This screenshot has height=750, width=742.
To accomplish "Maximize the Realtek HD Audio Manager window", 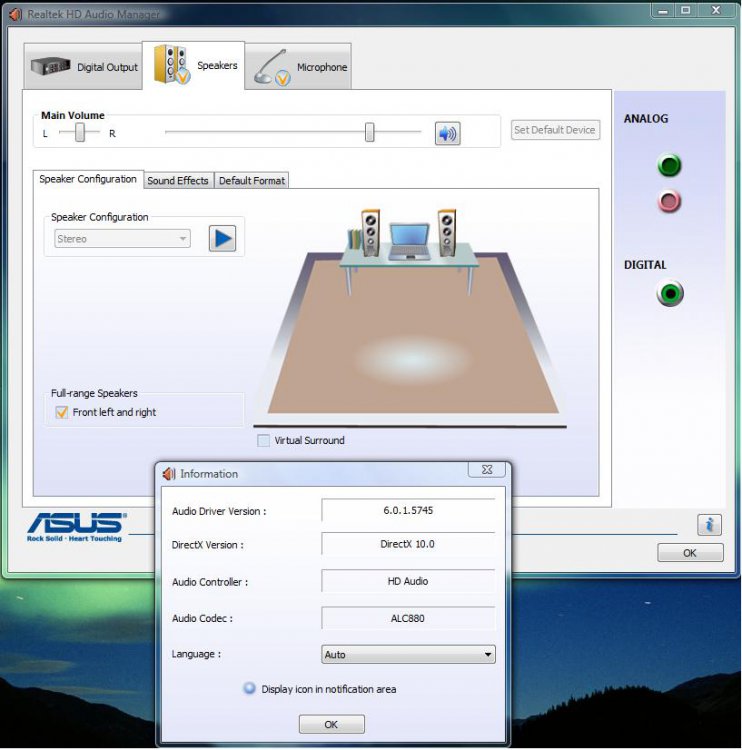I will point(686,11).
